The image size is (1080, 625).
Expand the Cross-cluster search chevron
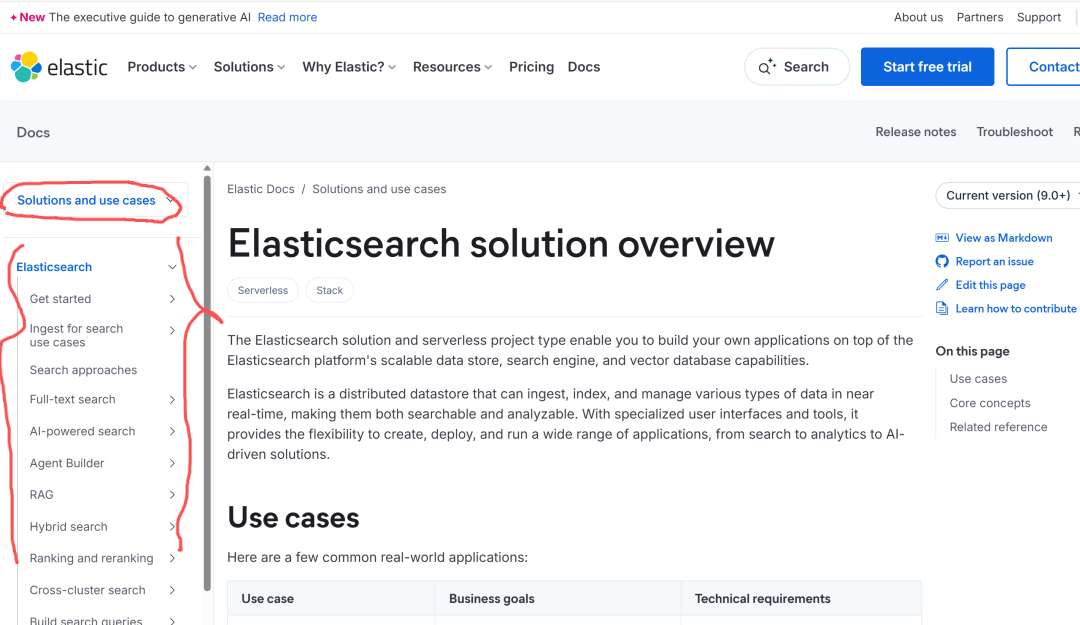click(172, 591)
